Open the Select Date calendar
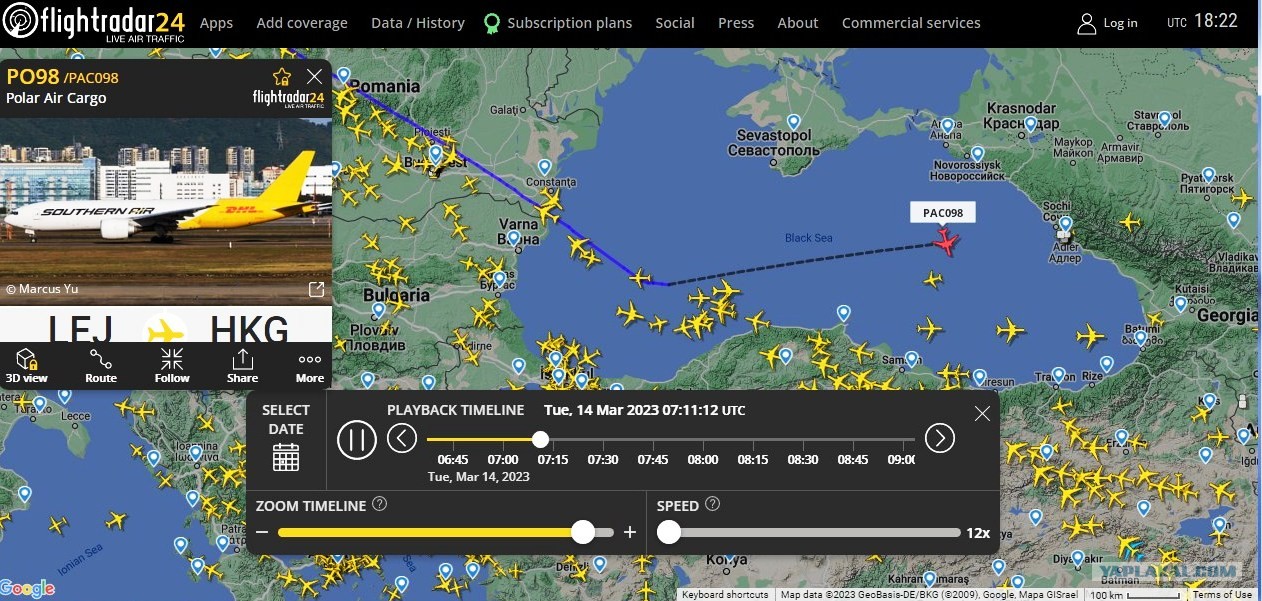The width and height of the screenshot is (1262, 601). click(x=286, y=456)
